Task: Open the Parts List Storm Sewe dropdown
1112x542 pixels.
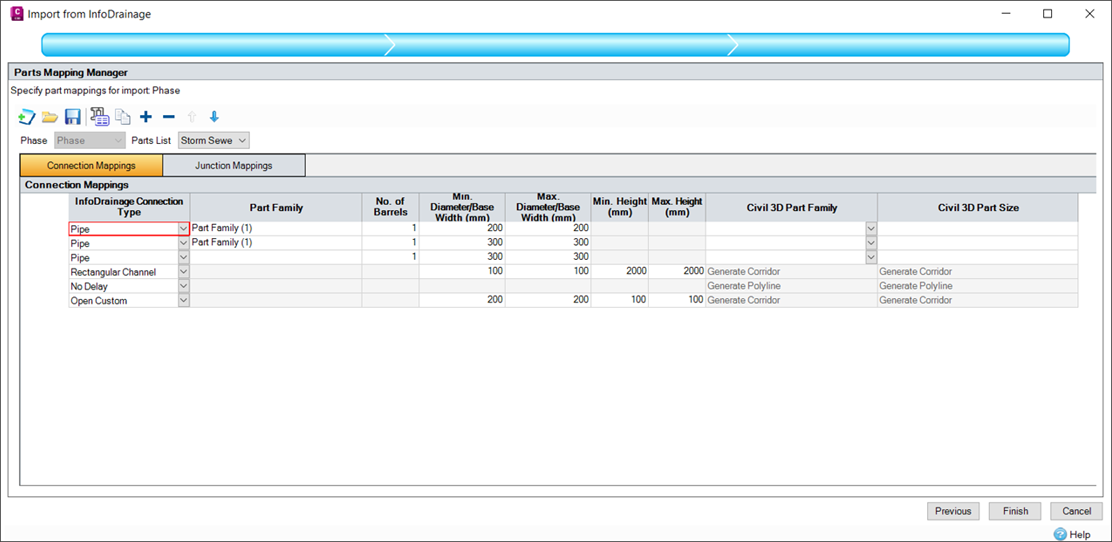Action: pos(214,140)
